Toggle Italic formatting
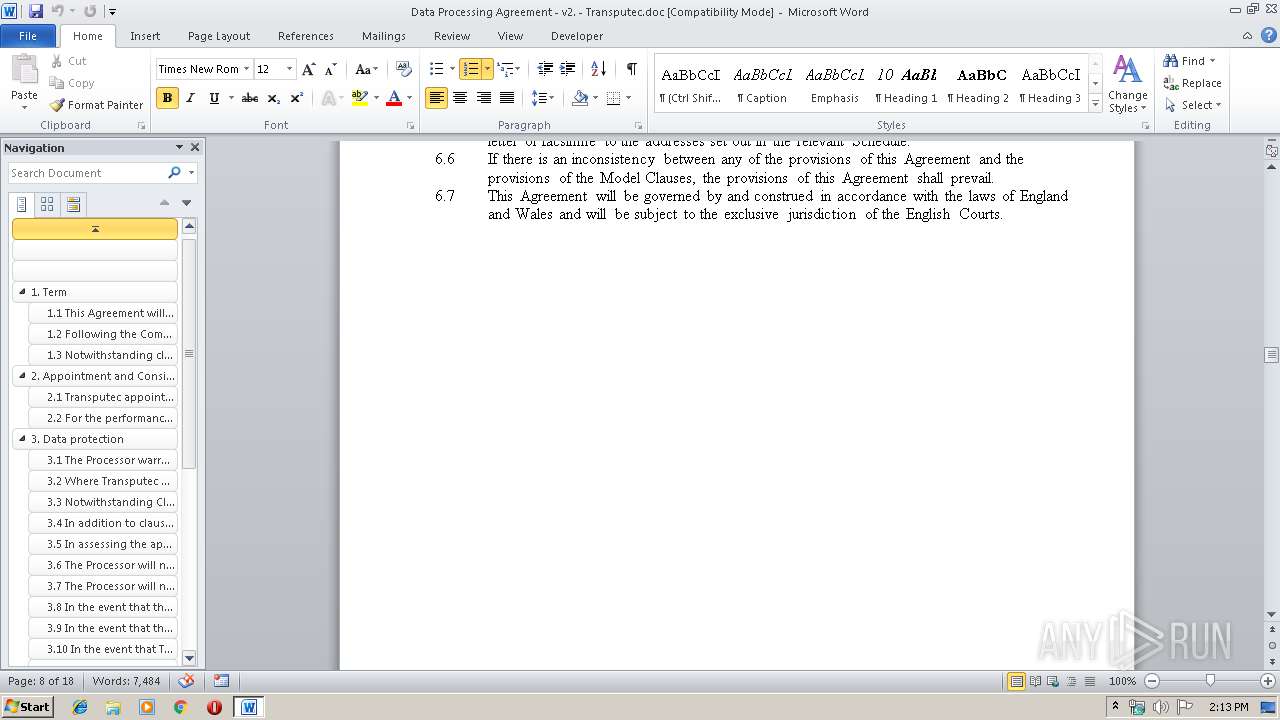Viewport: 1280px width, 720px height. click(191, 98)
